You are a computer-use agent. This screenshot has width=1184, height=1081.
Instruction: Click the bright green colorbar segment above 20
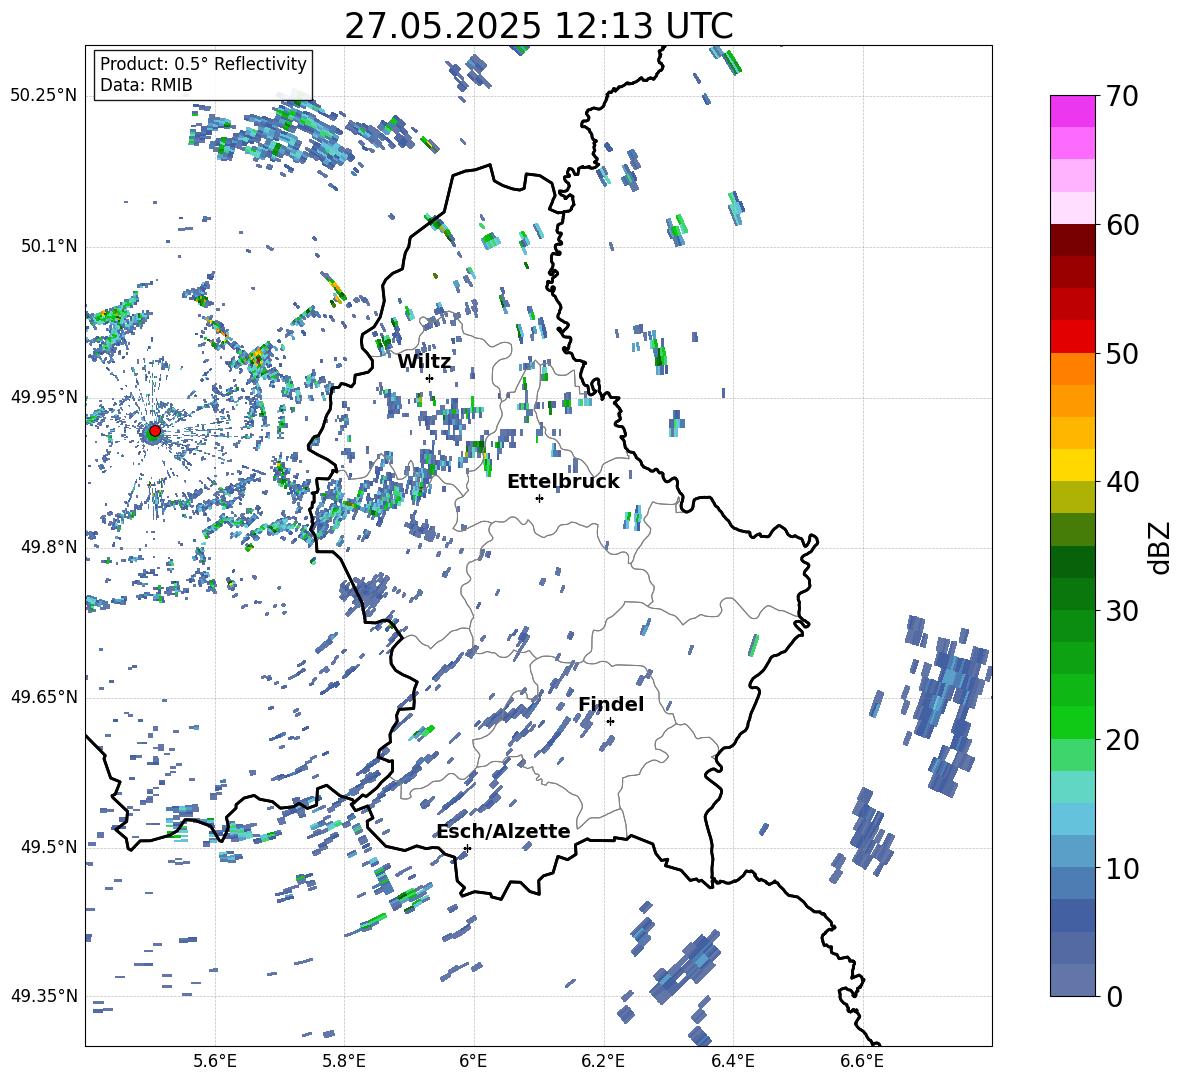(1072, 722)
